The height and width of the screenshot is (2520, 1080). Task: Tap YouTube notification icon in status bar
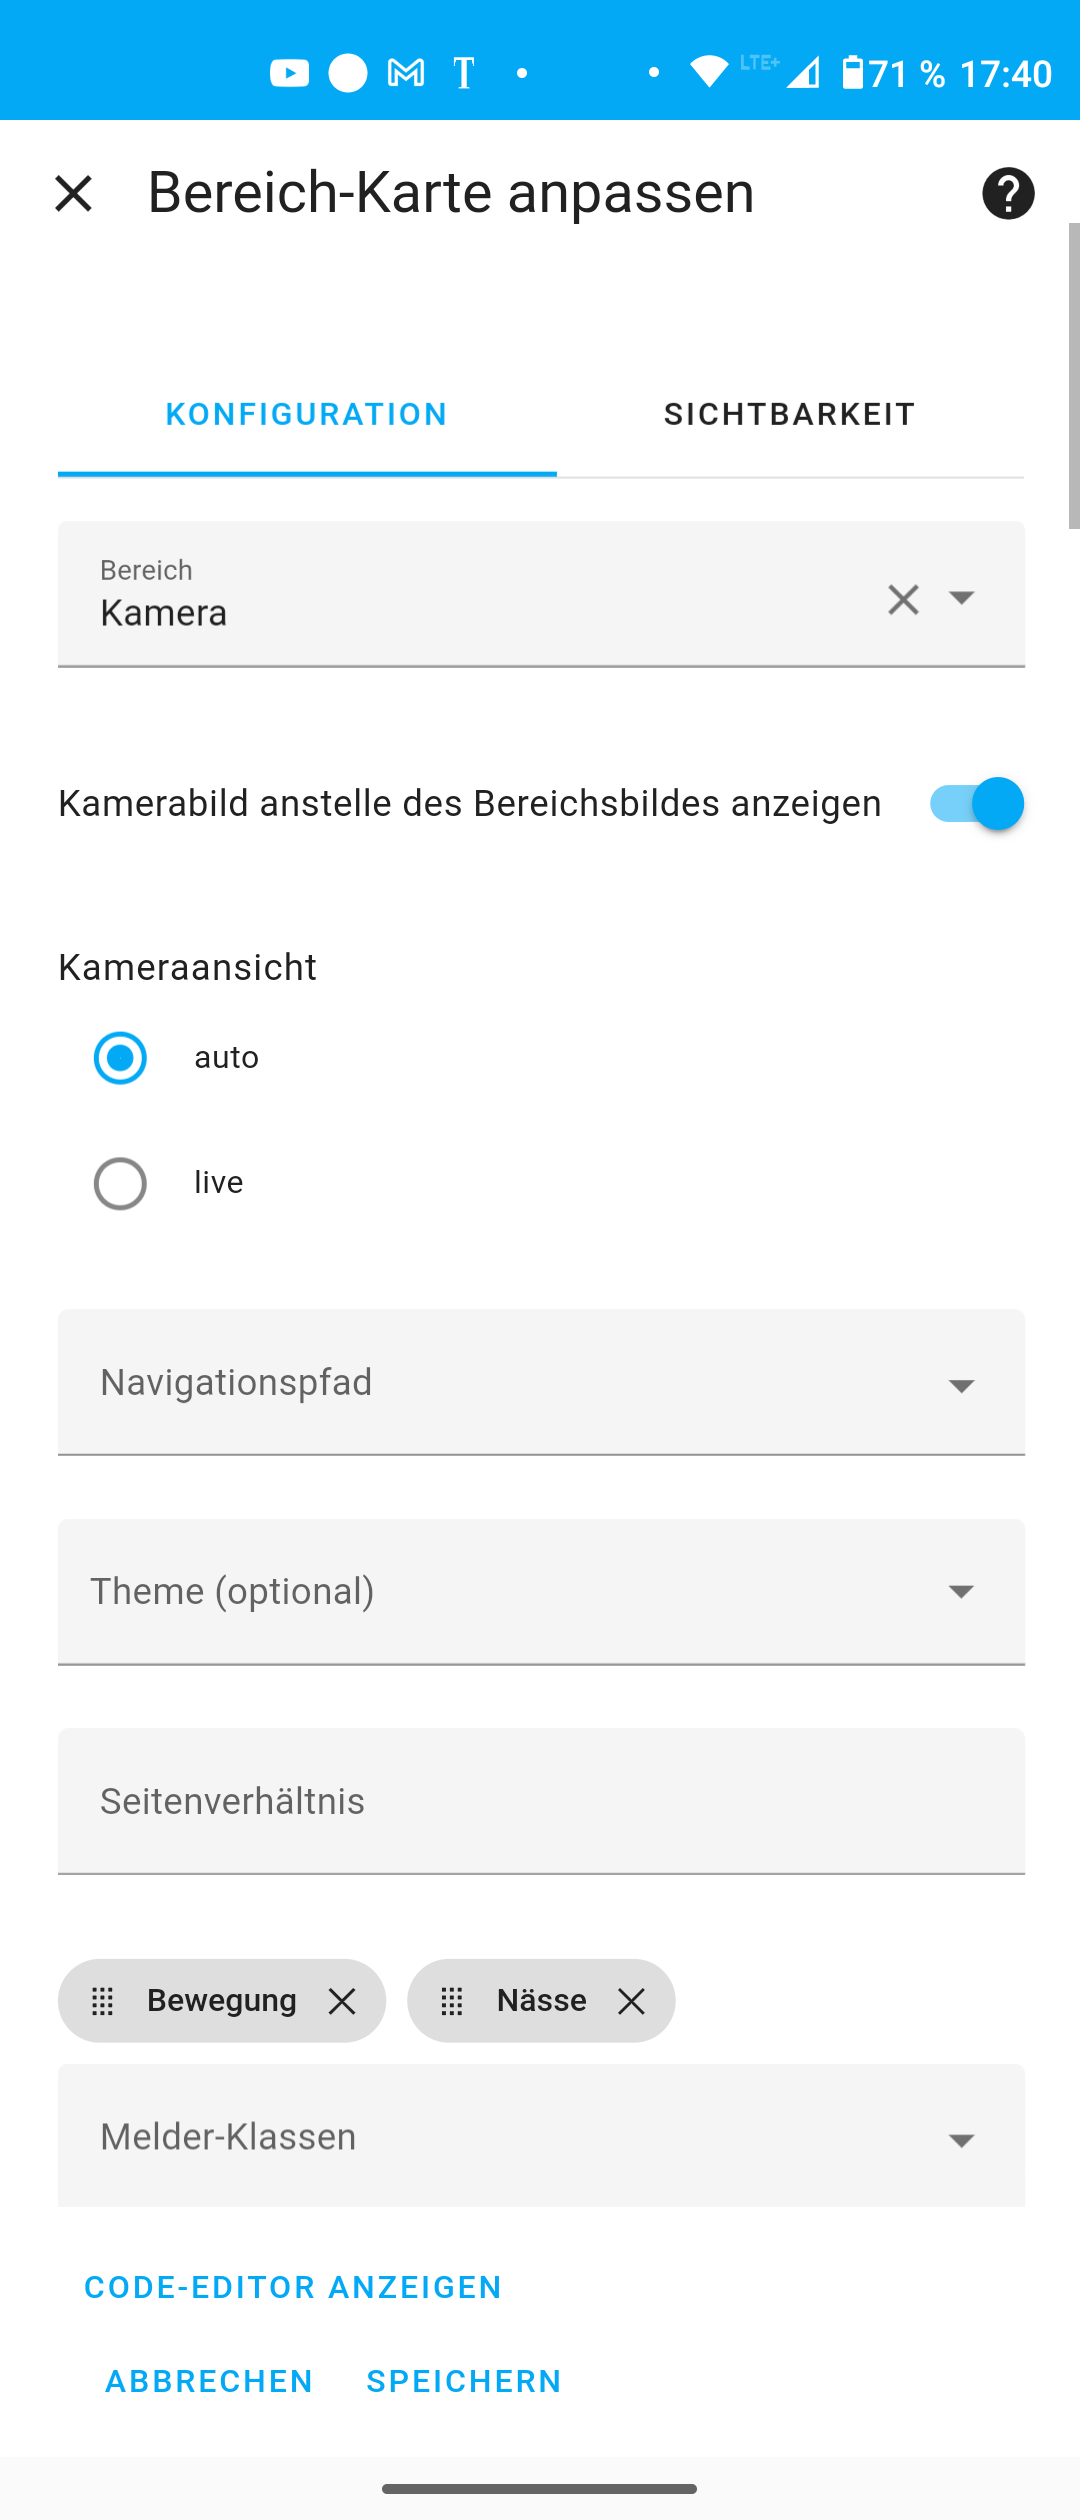(290, 73)
